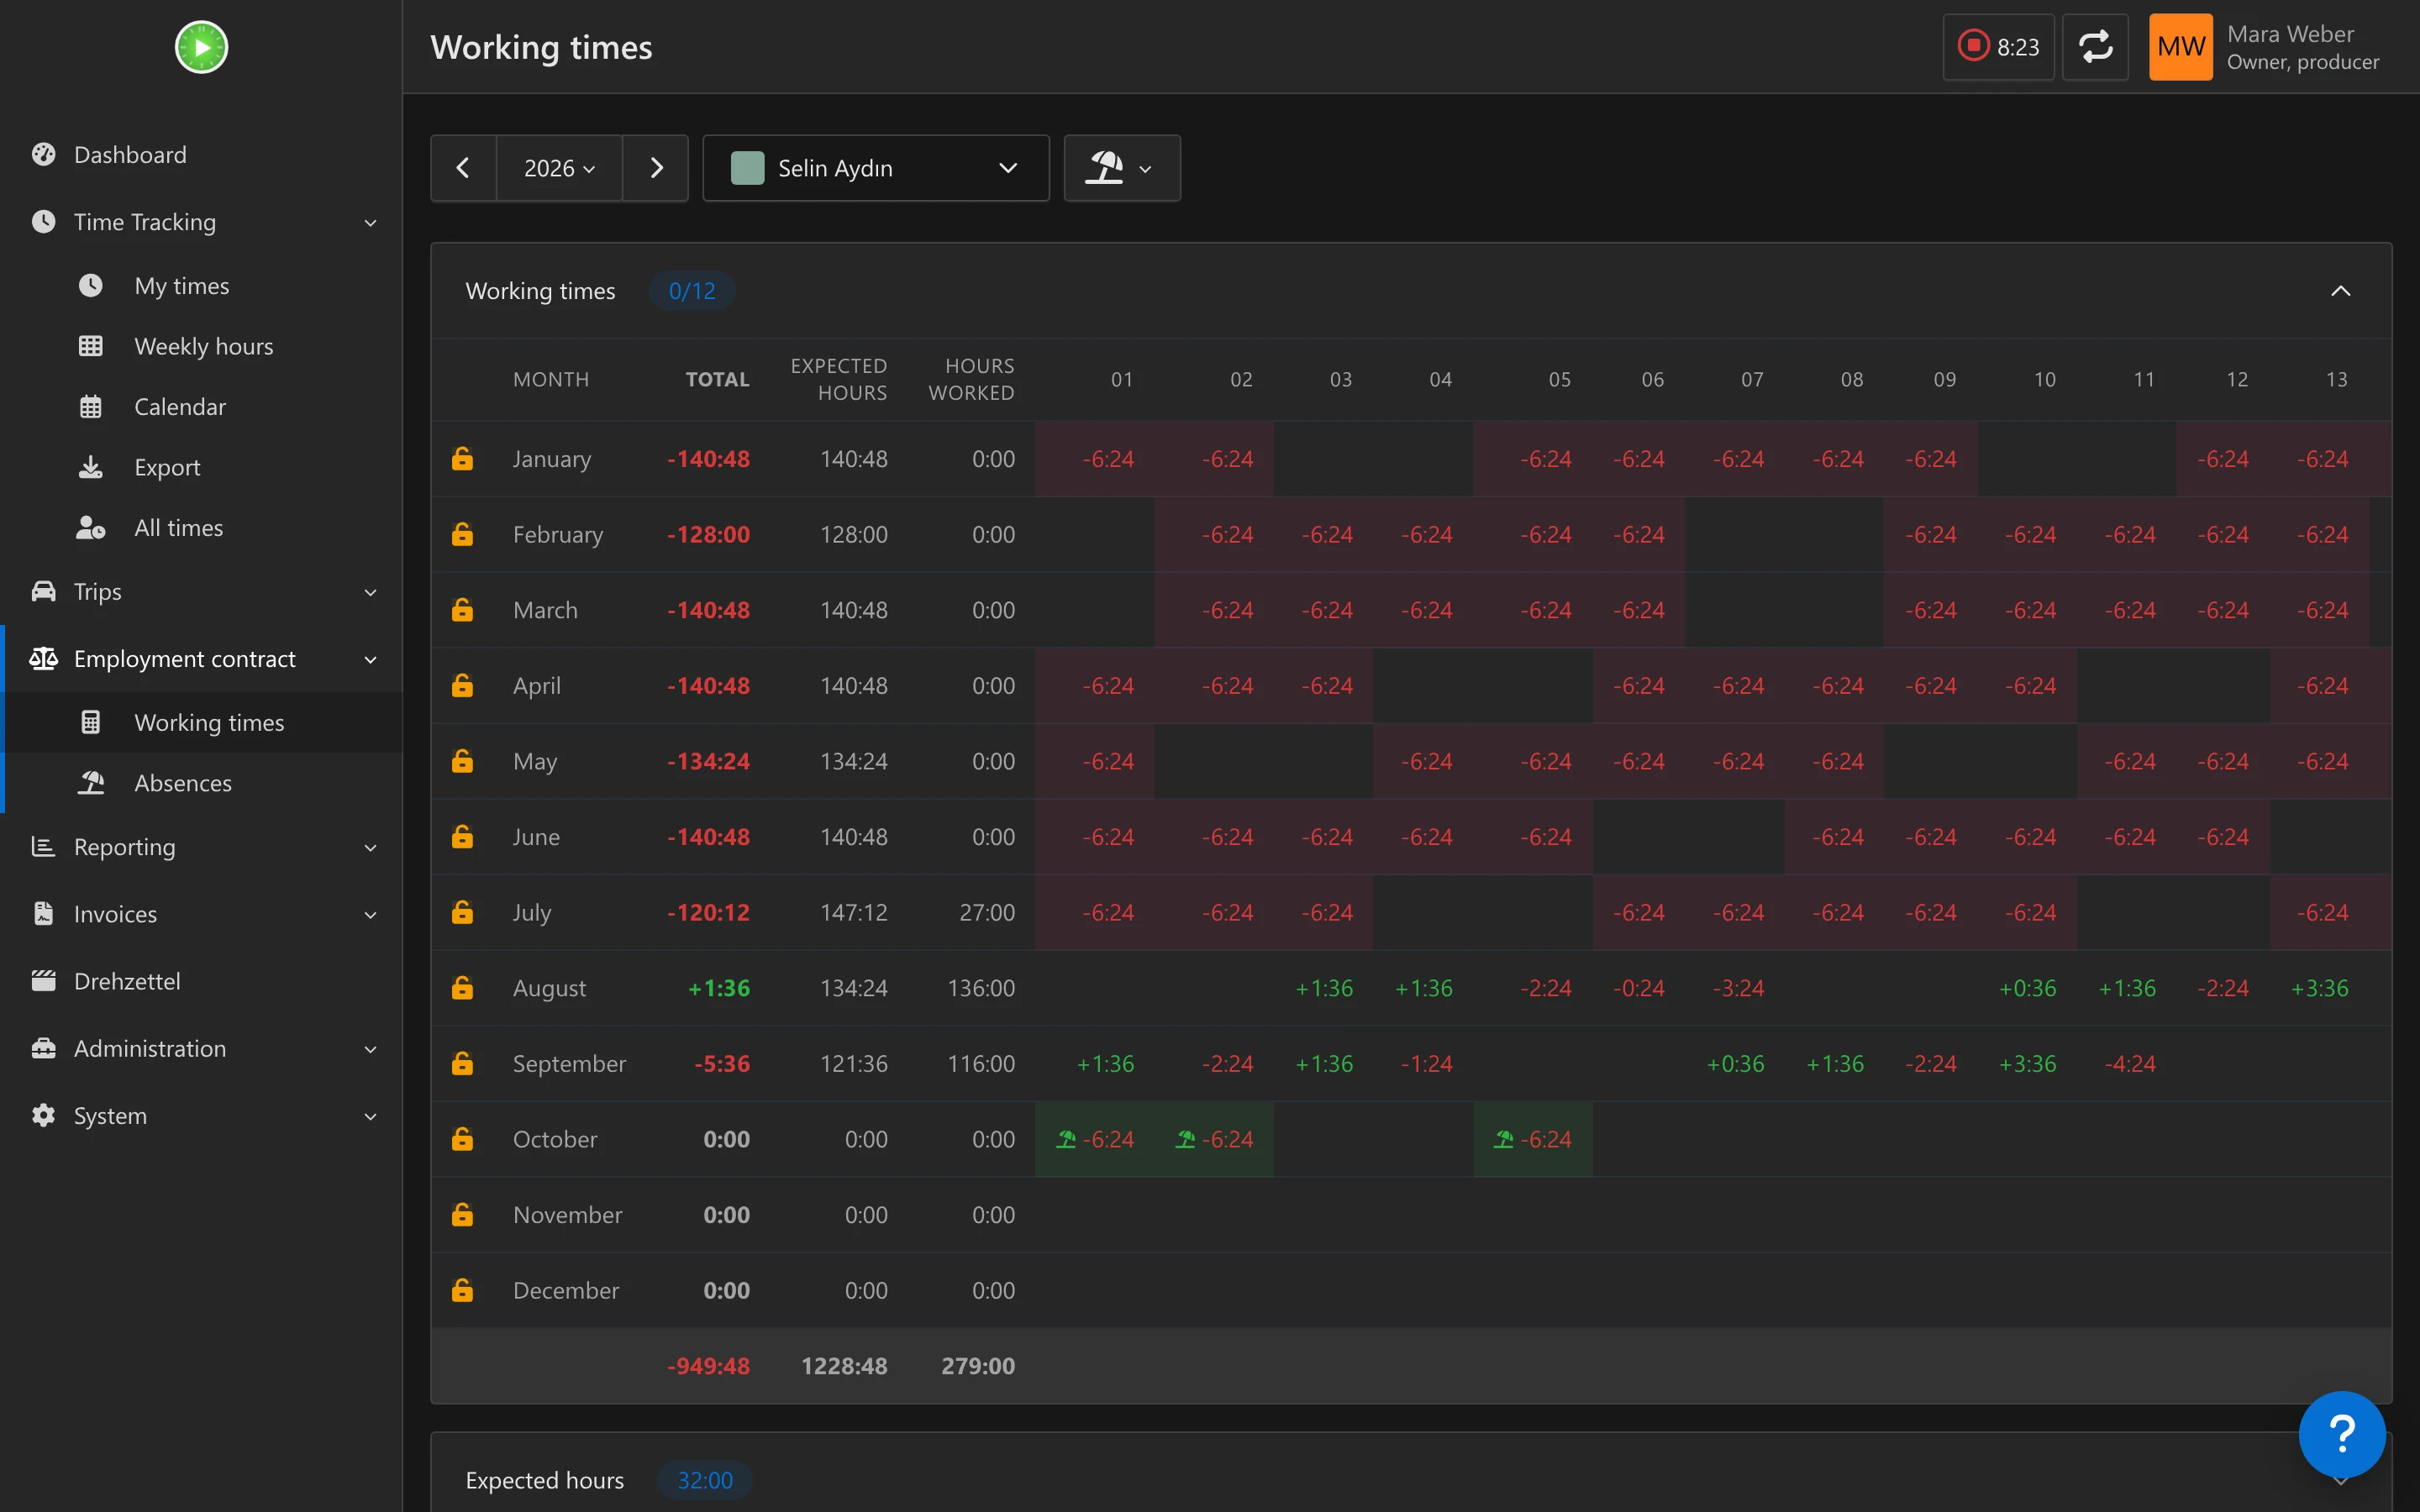Open My times page

coord(201,286)
